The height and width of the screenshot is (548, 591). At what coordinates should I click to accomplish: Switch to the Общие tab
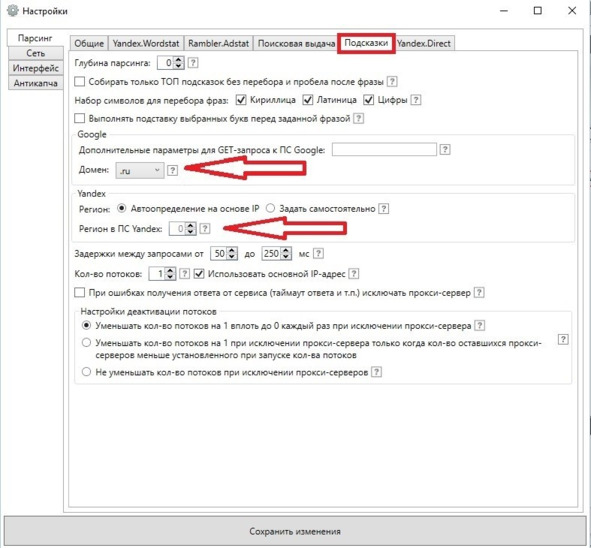click(x=89, y=43)
